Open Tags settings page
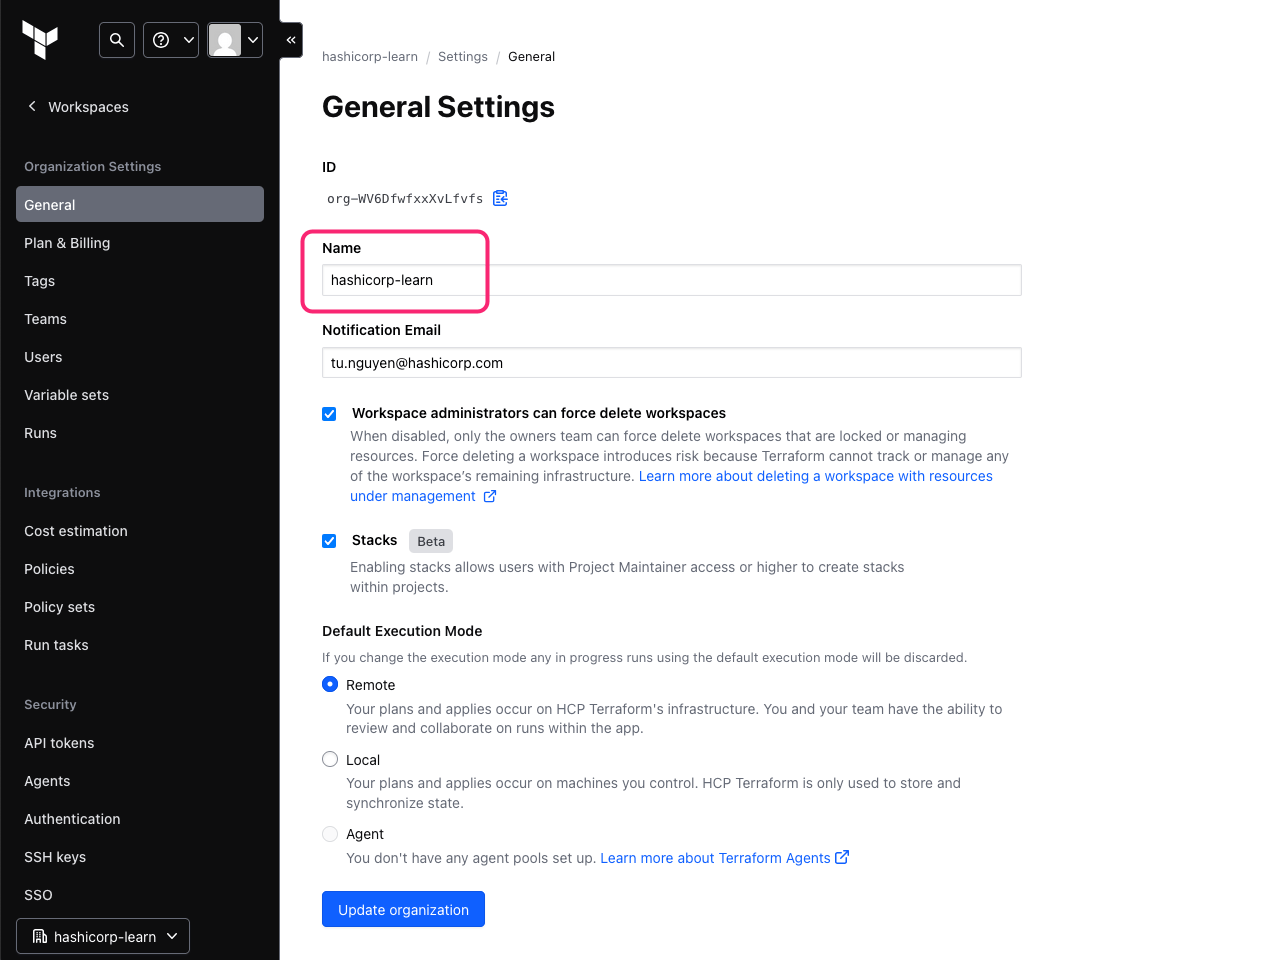 pos(140,281)
